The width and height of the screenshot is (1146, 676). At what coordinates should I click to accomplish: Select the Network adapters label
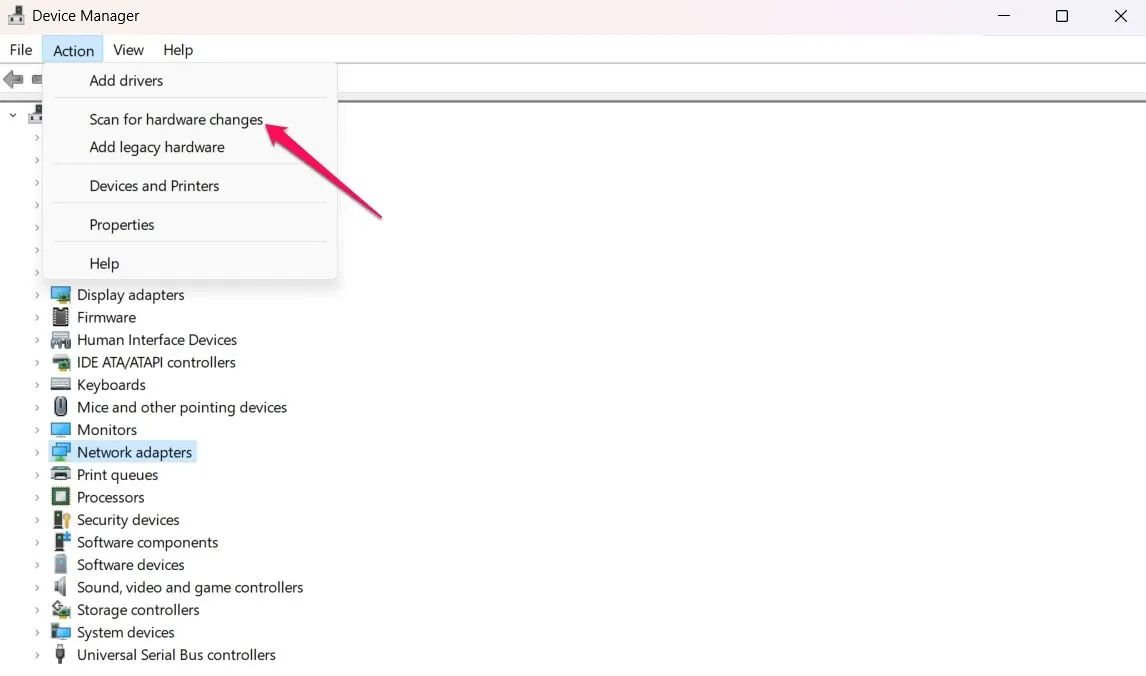tap(134, 452)
